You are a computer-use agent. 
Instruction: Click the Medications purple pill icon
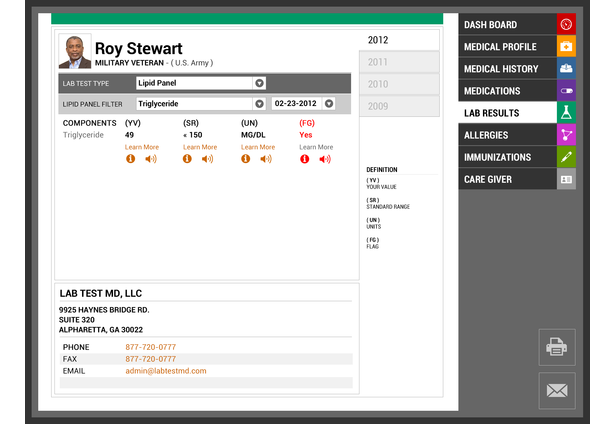pos(566,91)
